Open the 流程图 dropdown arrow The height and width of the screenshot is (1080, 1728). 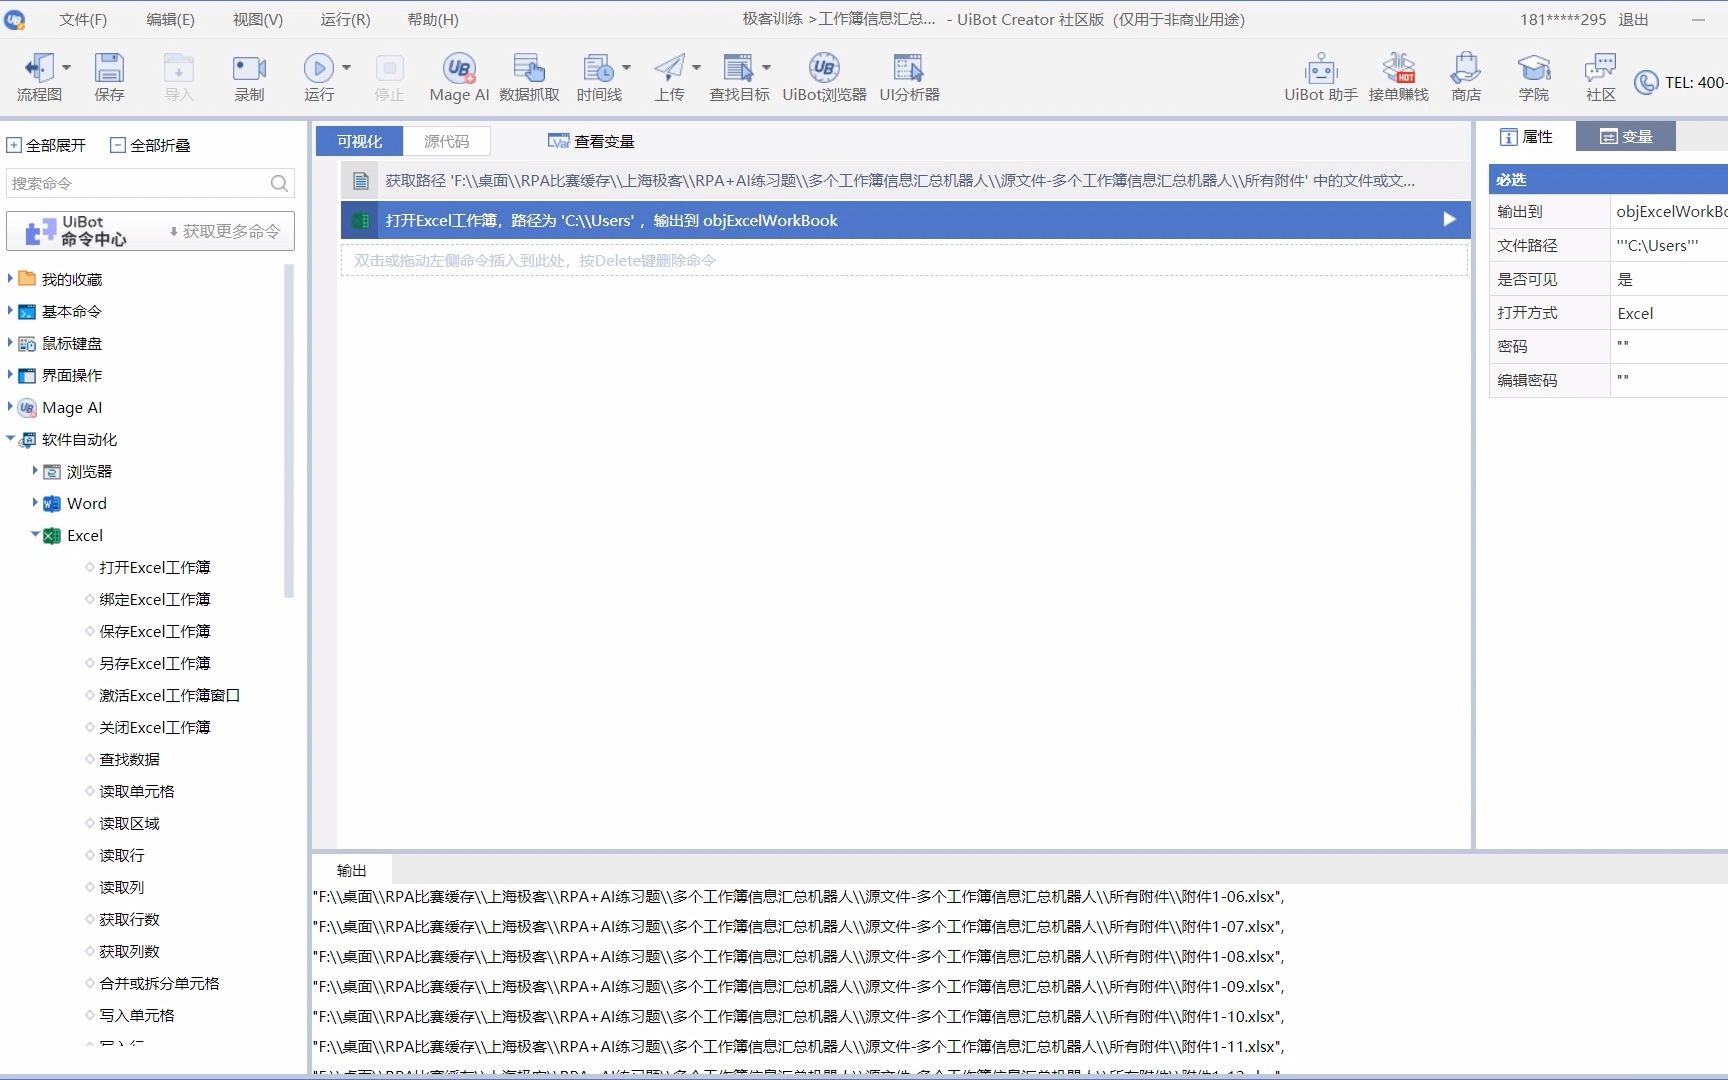67,68
